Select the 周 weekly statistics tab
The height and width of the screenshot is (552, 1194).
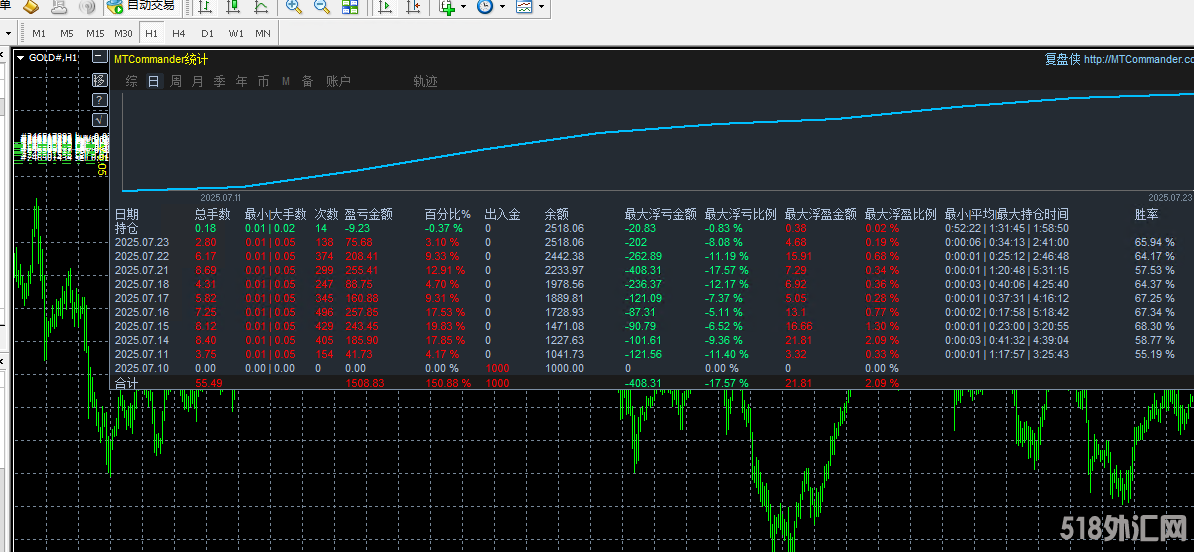(176, 81)
